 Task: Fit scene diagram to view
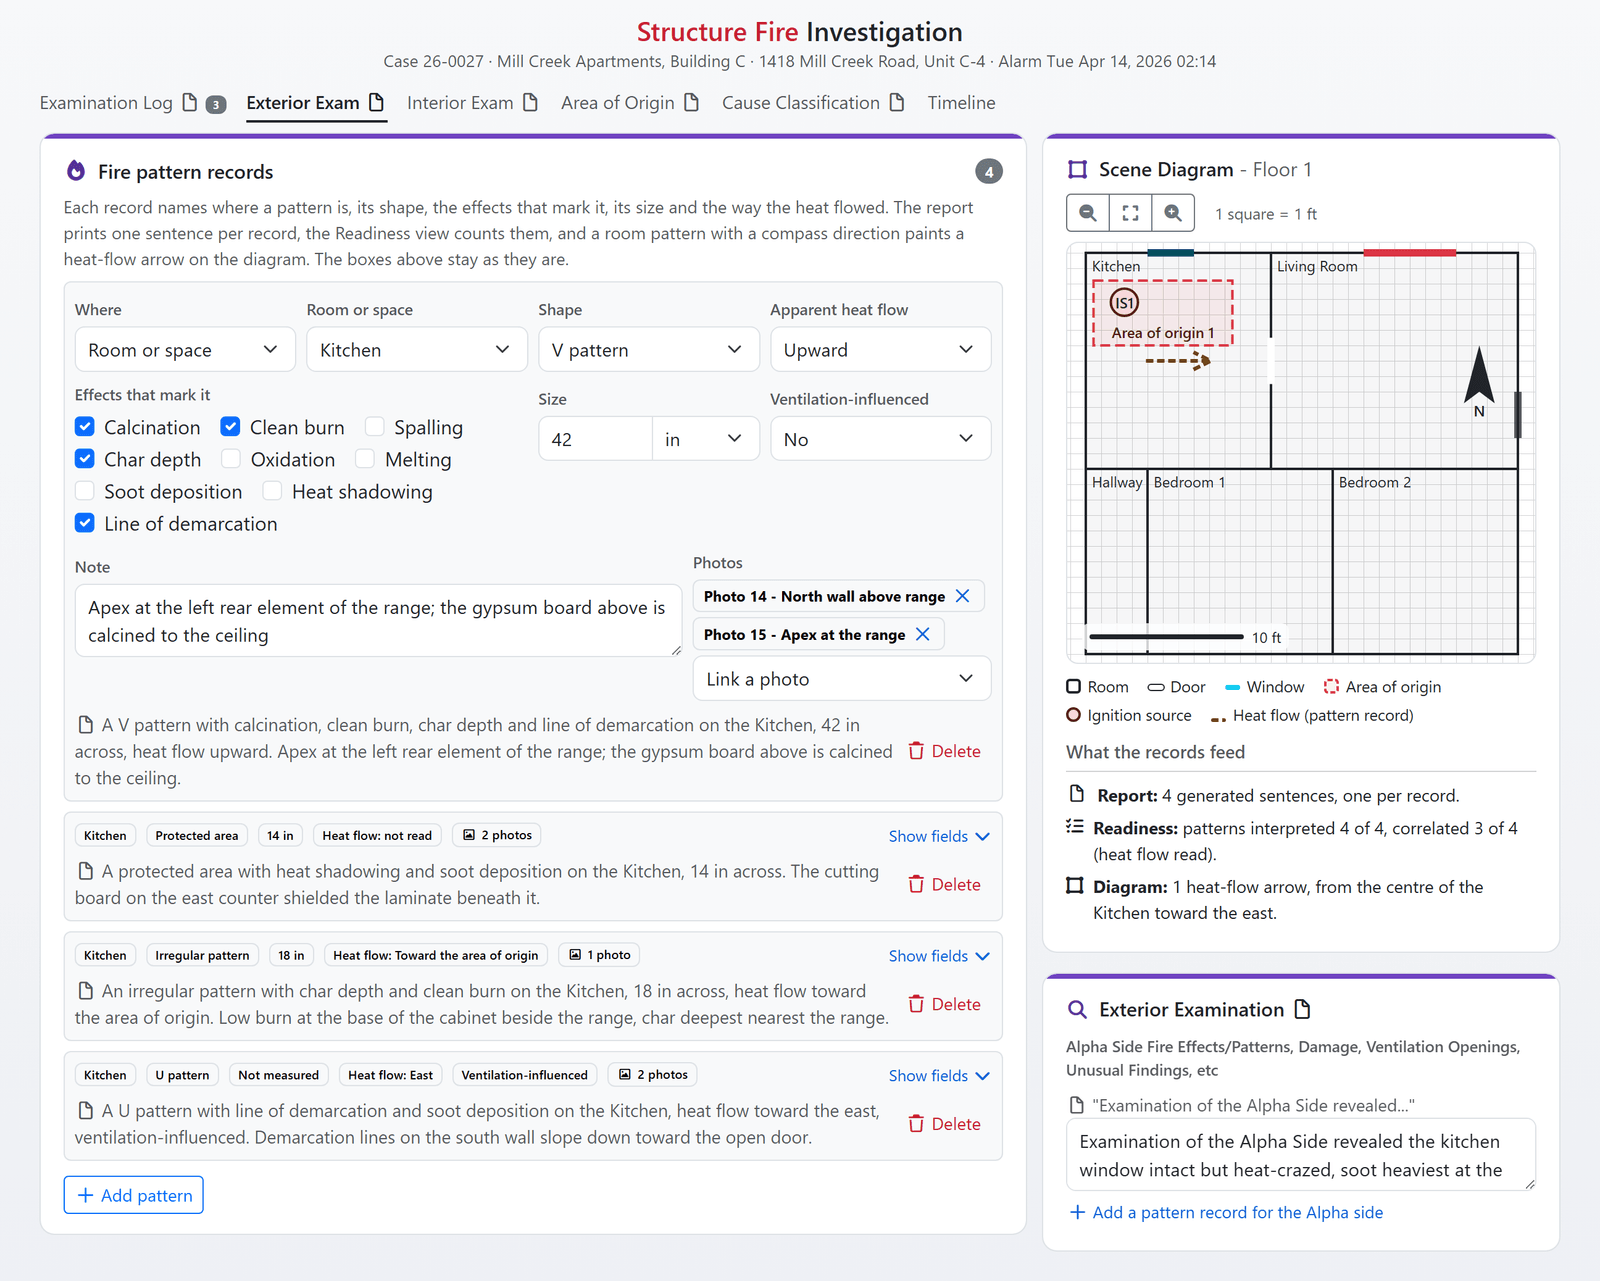pyautogui.click(x=1130, y=213)
